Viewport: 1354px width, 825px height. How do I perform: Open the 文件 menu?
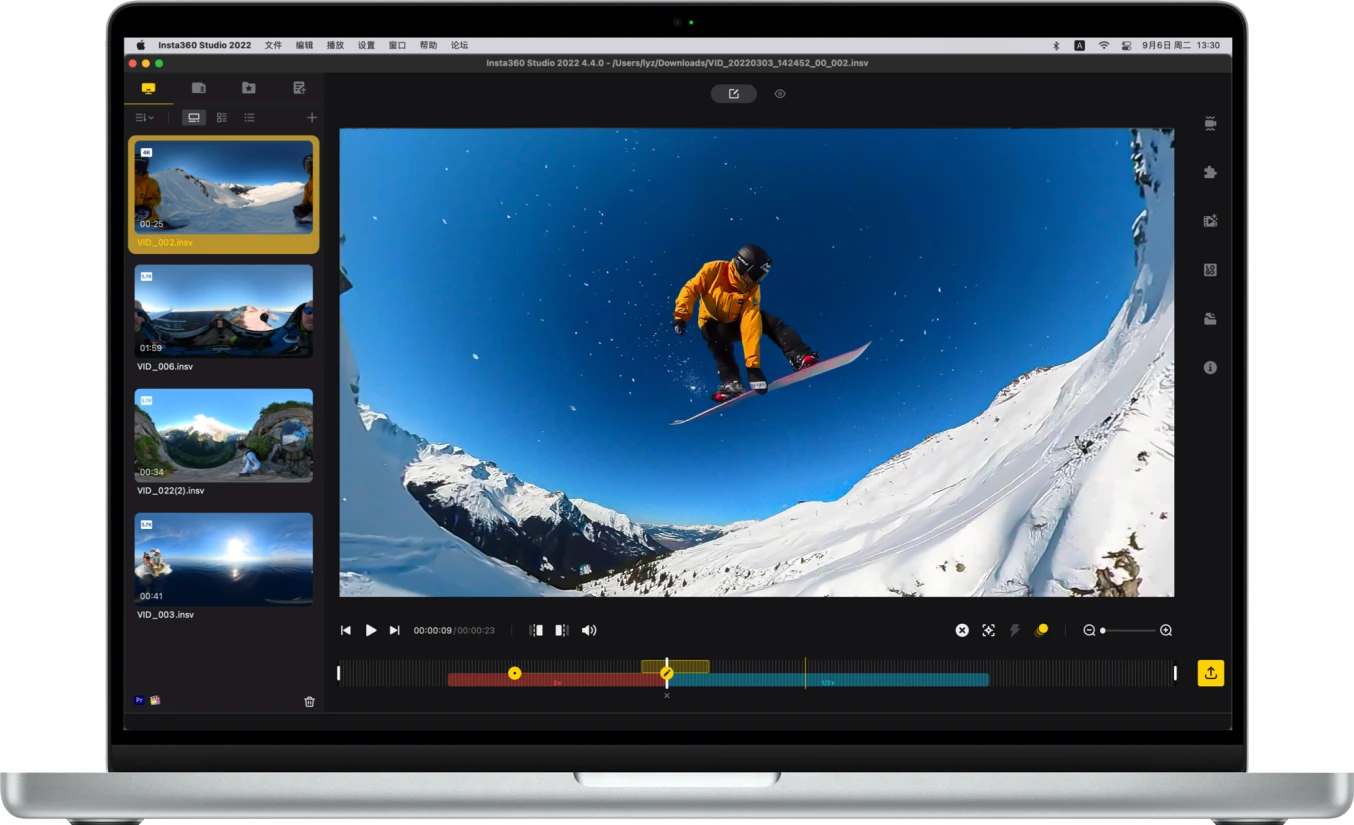[x=273, y=45]
